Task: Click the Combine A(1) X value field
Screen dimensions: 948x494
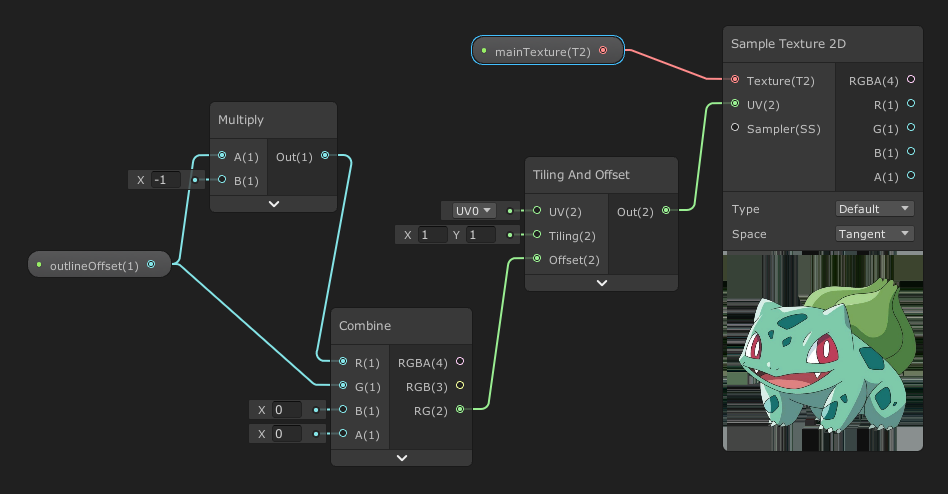Action: click(x=287, y=434)
